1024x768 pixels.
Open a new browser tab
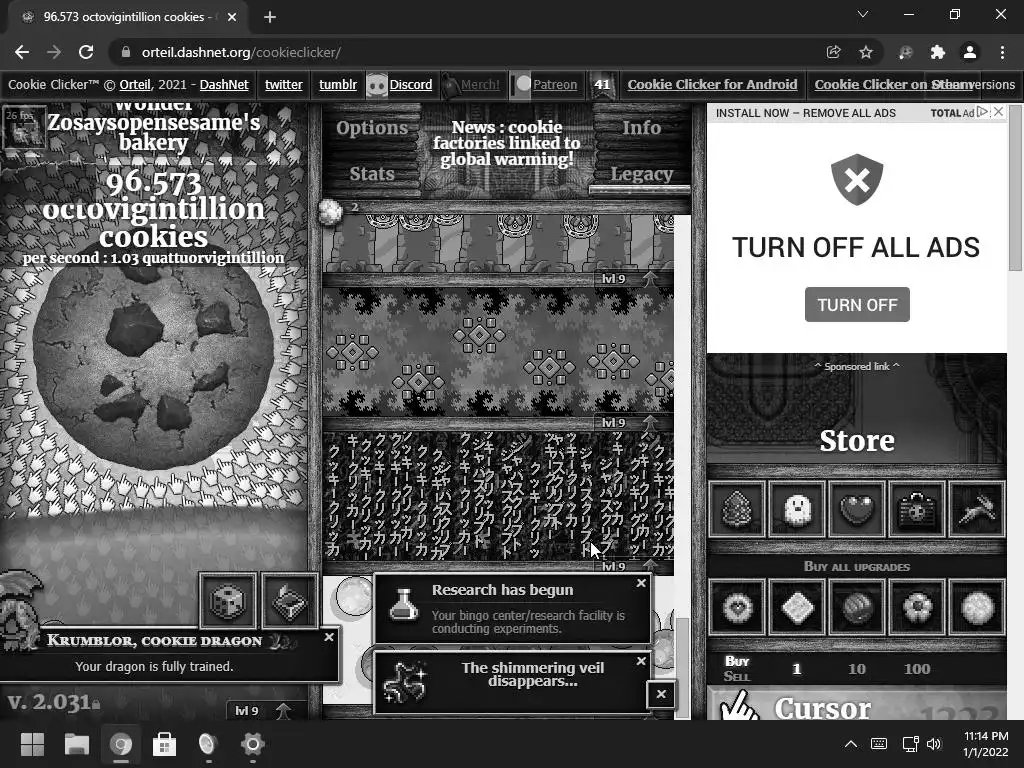(x=270, y=17)
